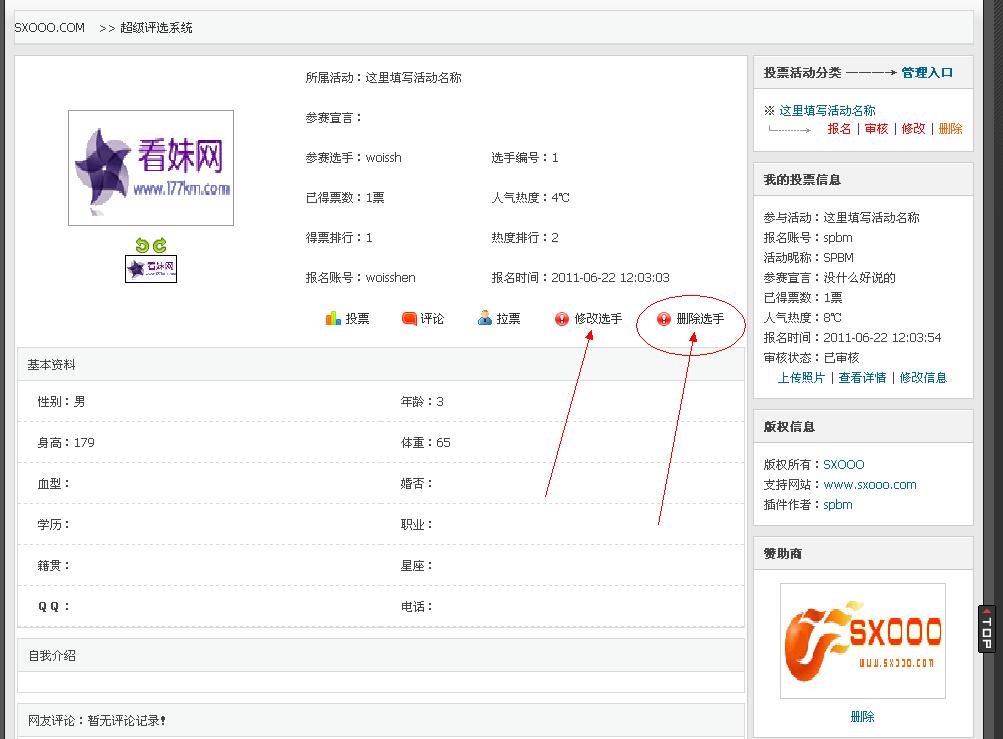
Task: Open the www.sxooo.com support website link
Action: pyautogui.click(x=870, y=485)
